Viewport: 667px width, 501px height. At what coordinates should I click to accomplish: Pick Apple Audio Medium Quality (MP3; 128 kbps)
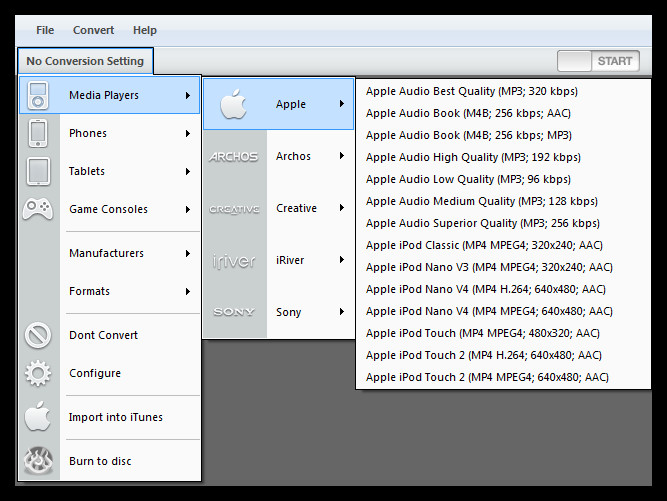click(503, 201)
